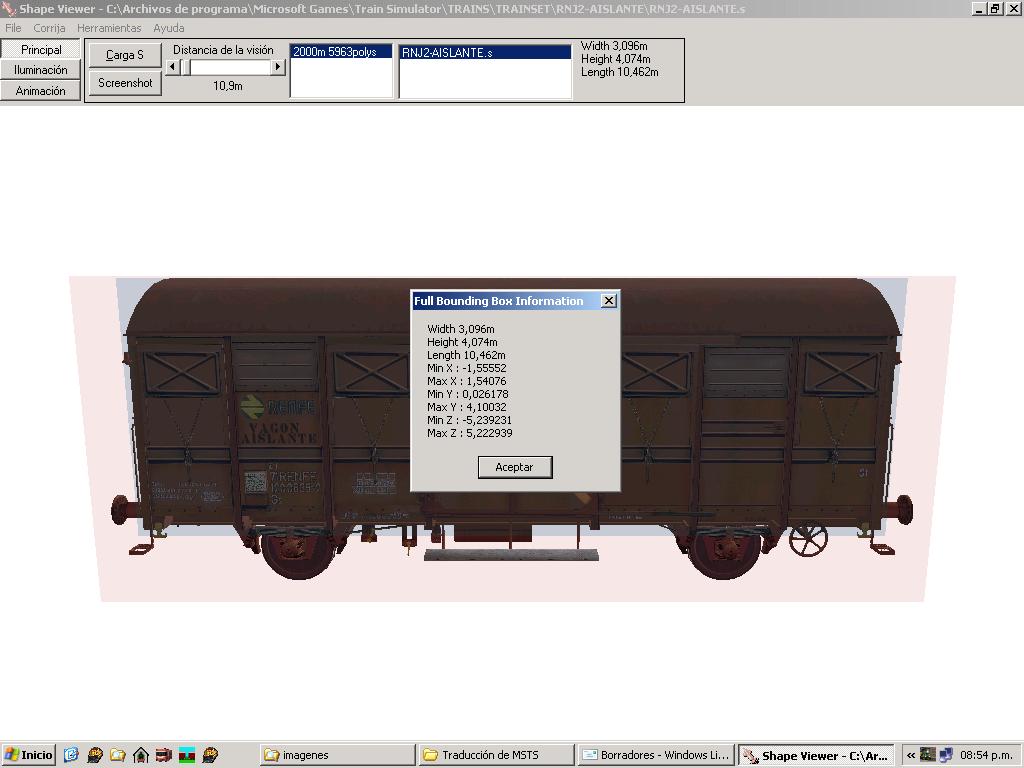
Task: Launch the red train icon shortcut
Action: coord(164,755)
